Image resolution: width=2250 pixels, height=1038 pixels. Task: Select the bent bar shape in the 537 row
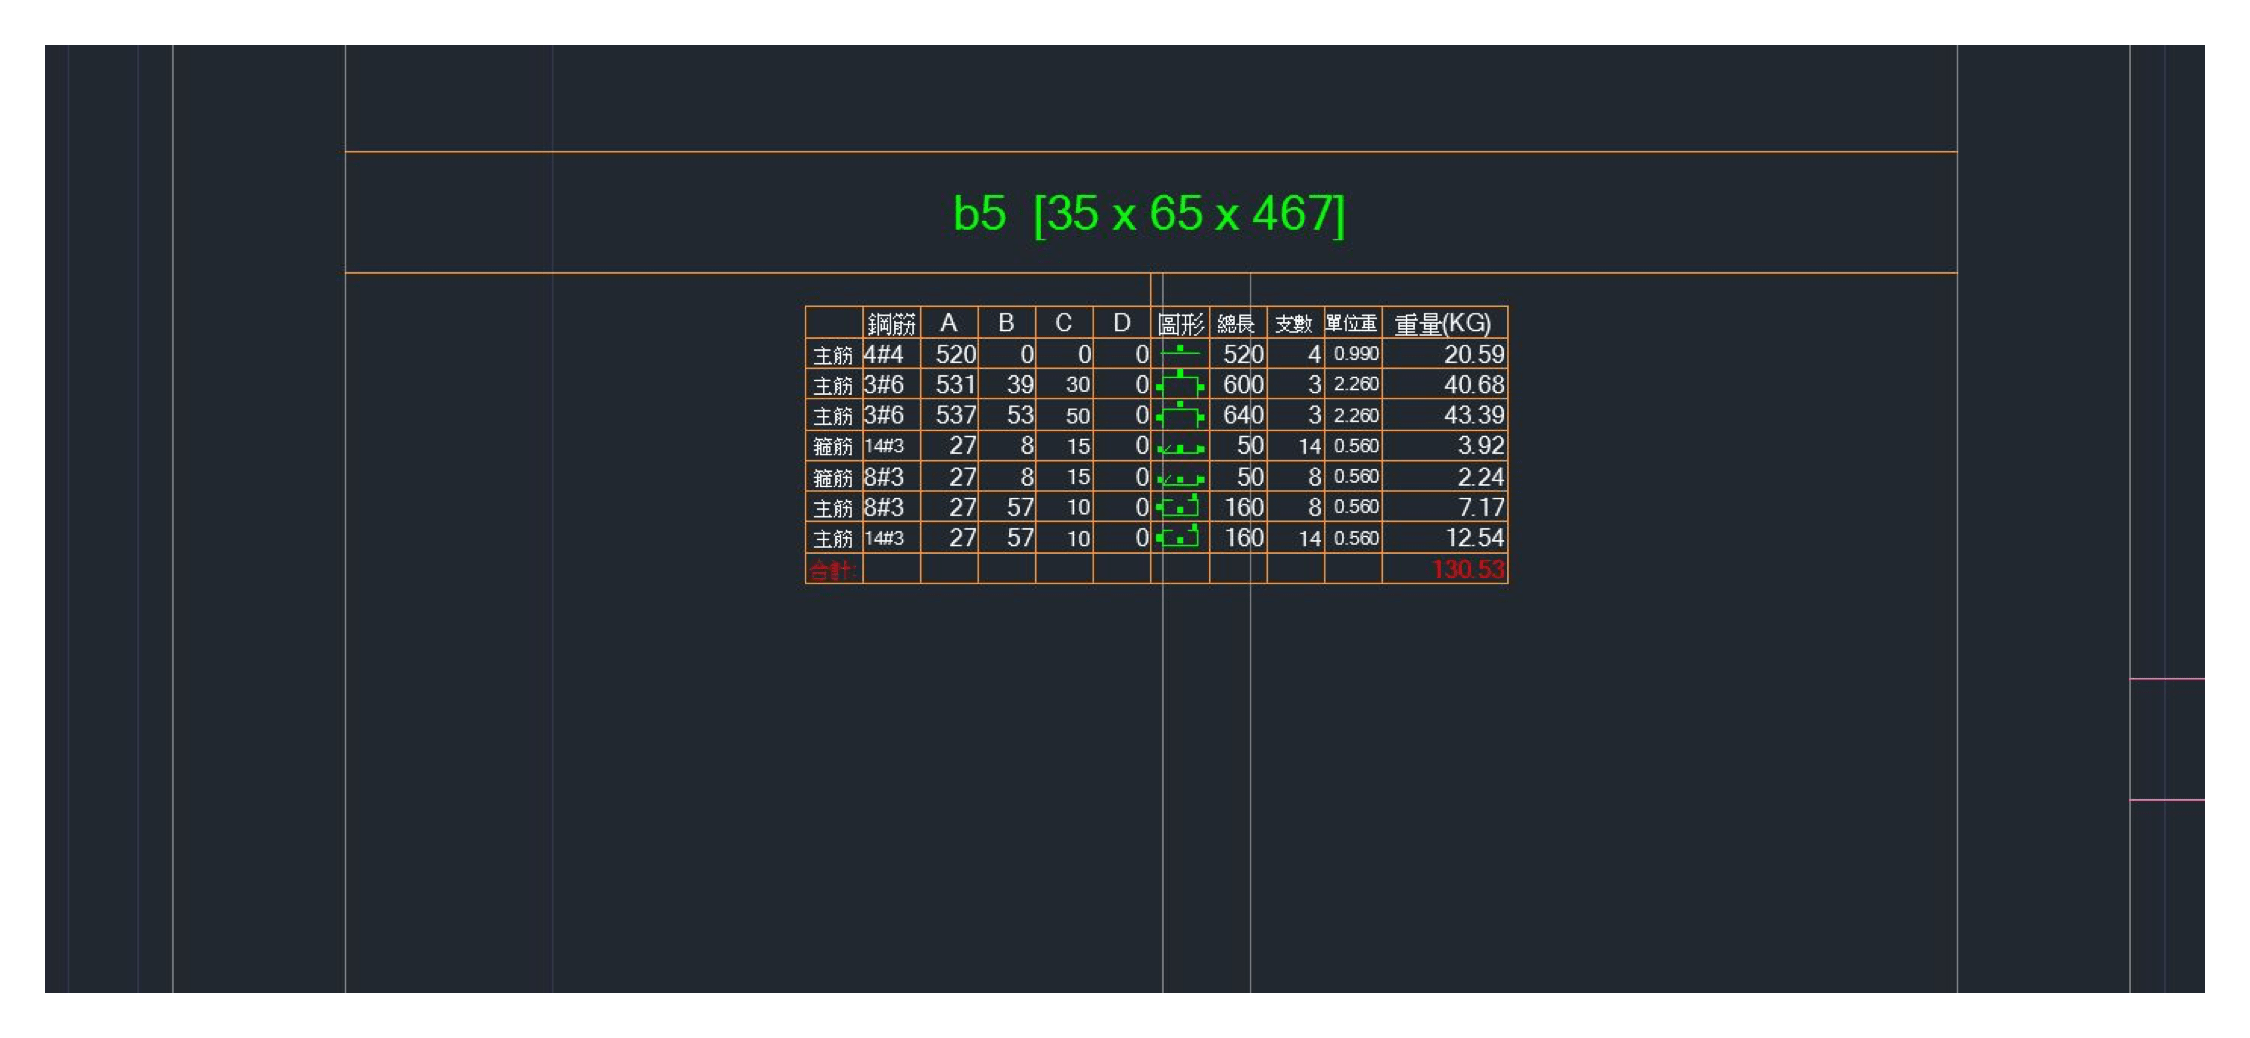pos(1180,413)
